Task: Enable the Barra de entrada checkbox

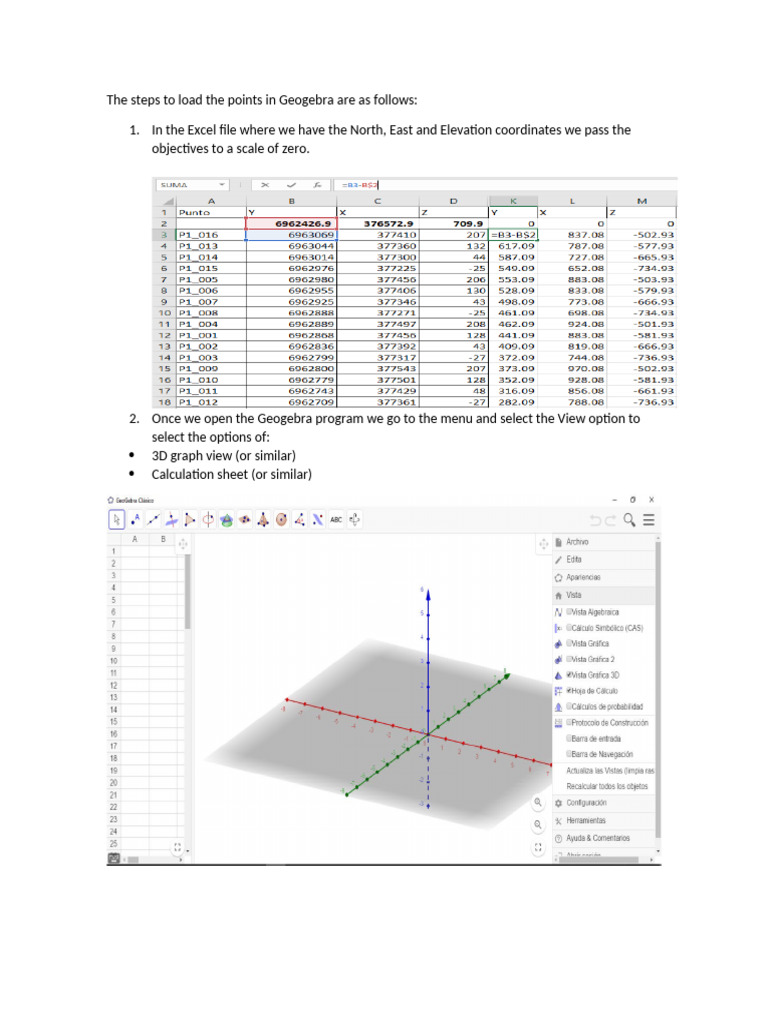Action: pos(569,739)
